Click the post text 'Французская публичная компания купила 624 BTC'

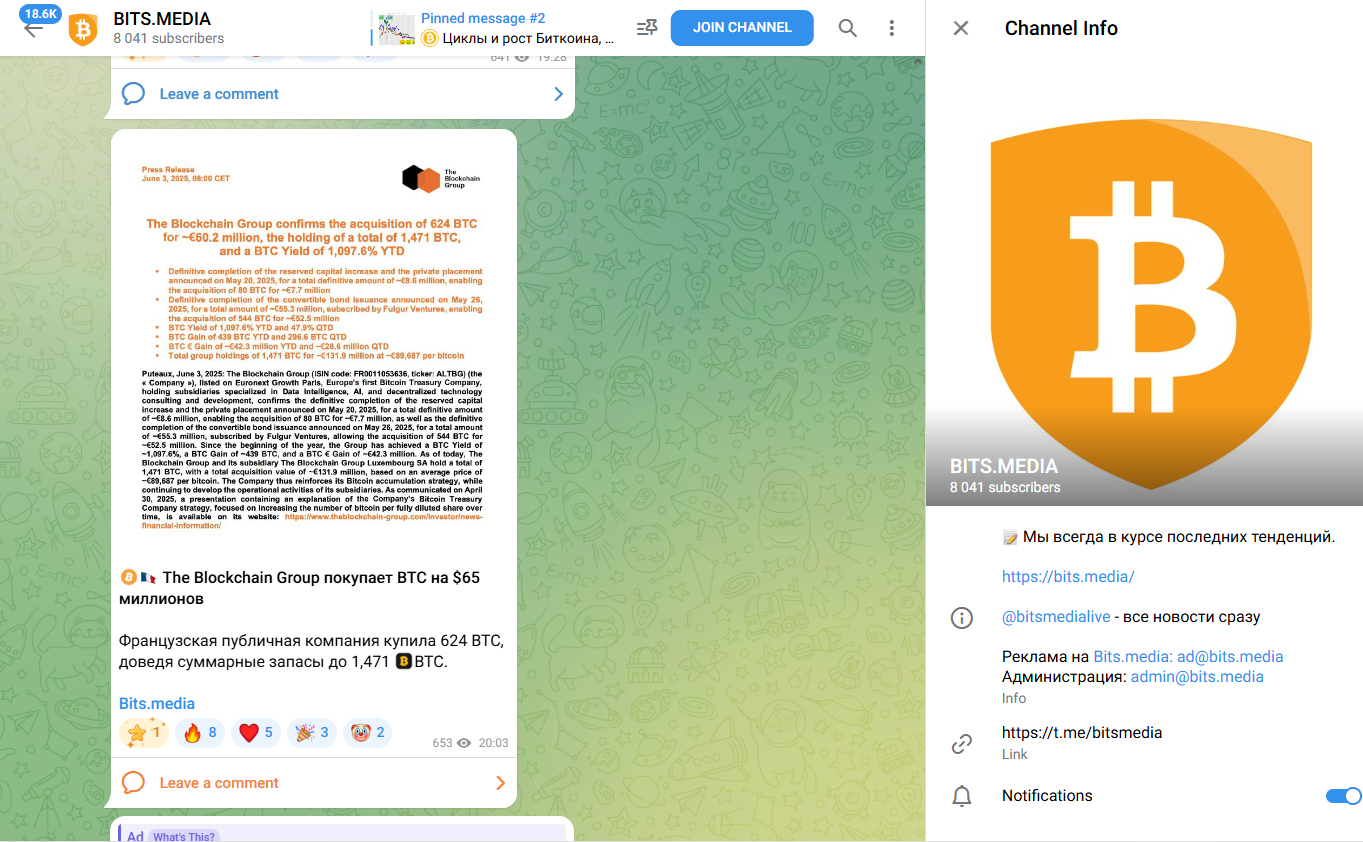point(311,640)
